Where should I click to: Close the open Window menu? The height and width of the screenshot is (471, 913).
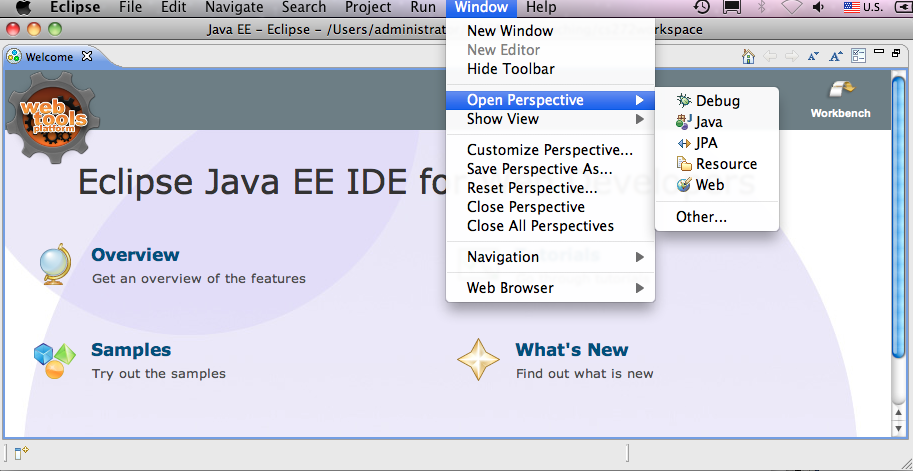point(482,8)
